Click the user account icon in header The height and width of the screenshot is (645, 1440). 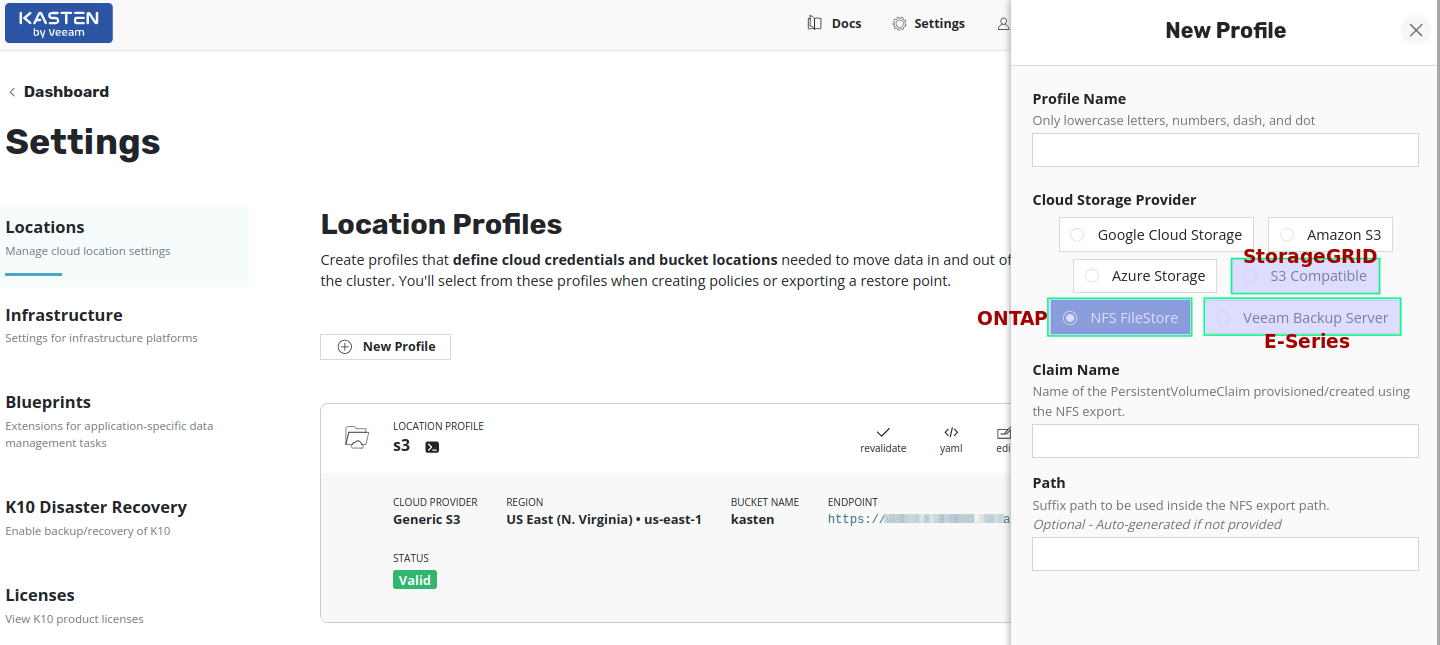point(1003,23)
